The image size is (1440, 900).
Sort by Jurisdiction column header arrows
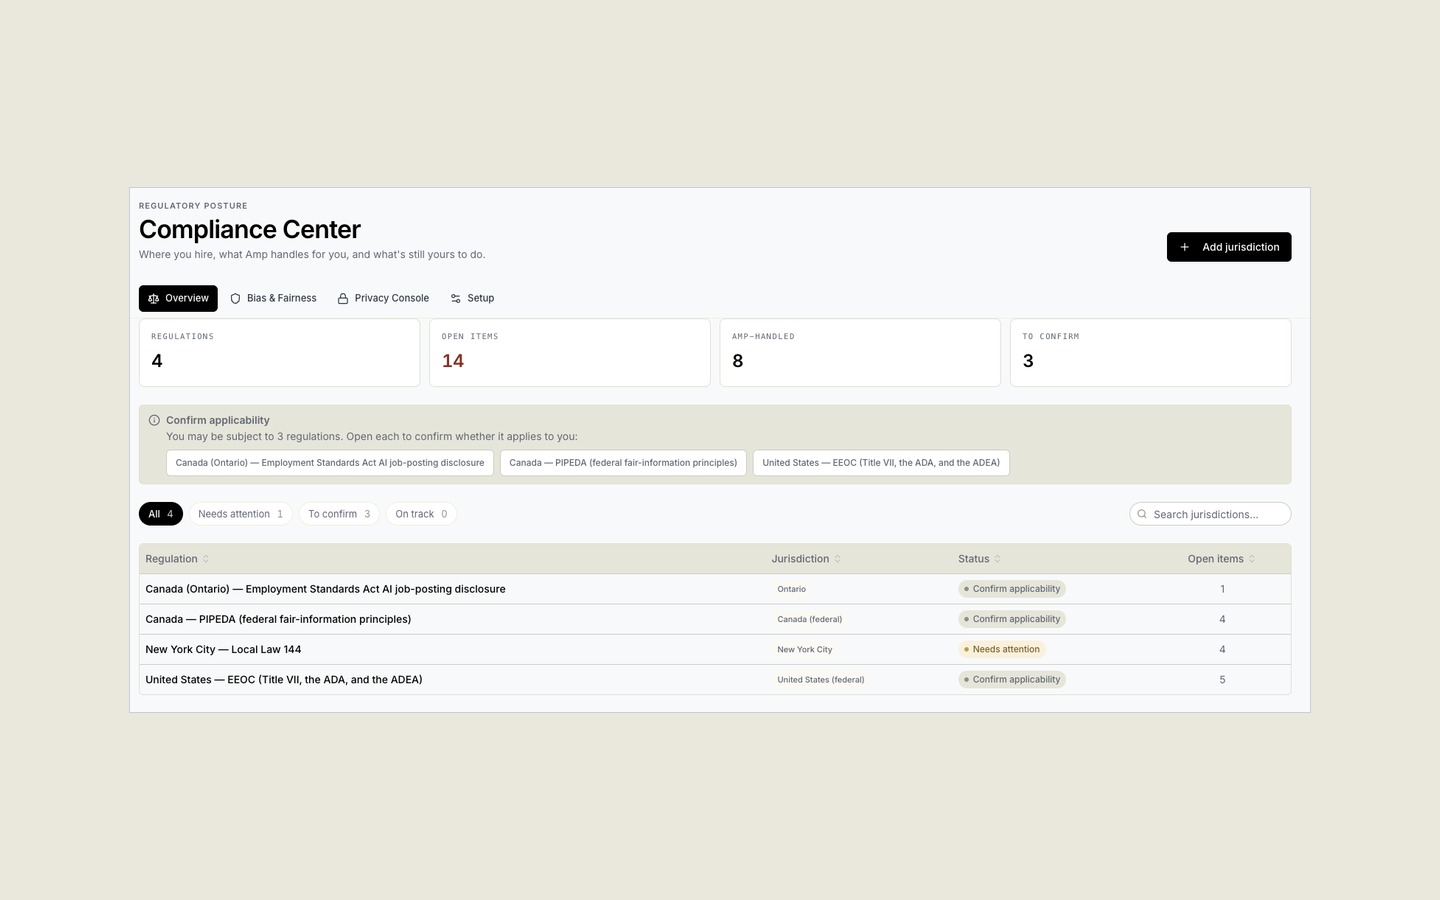838,559
